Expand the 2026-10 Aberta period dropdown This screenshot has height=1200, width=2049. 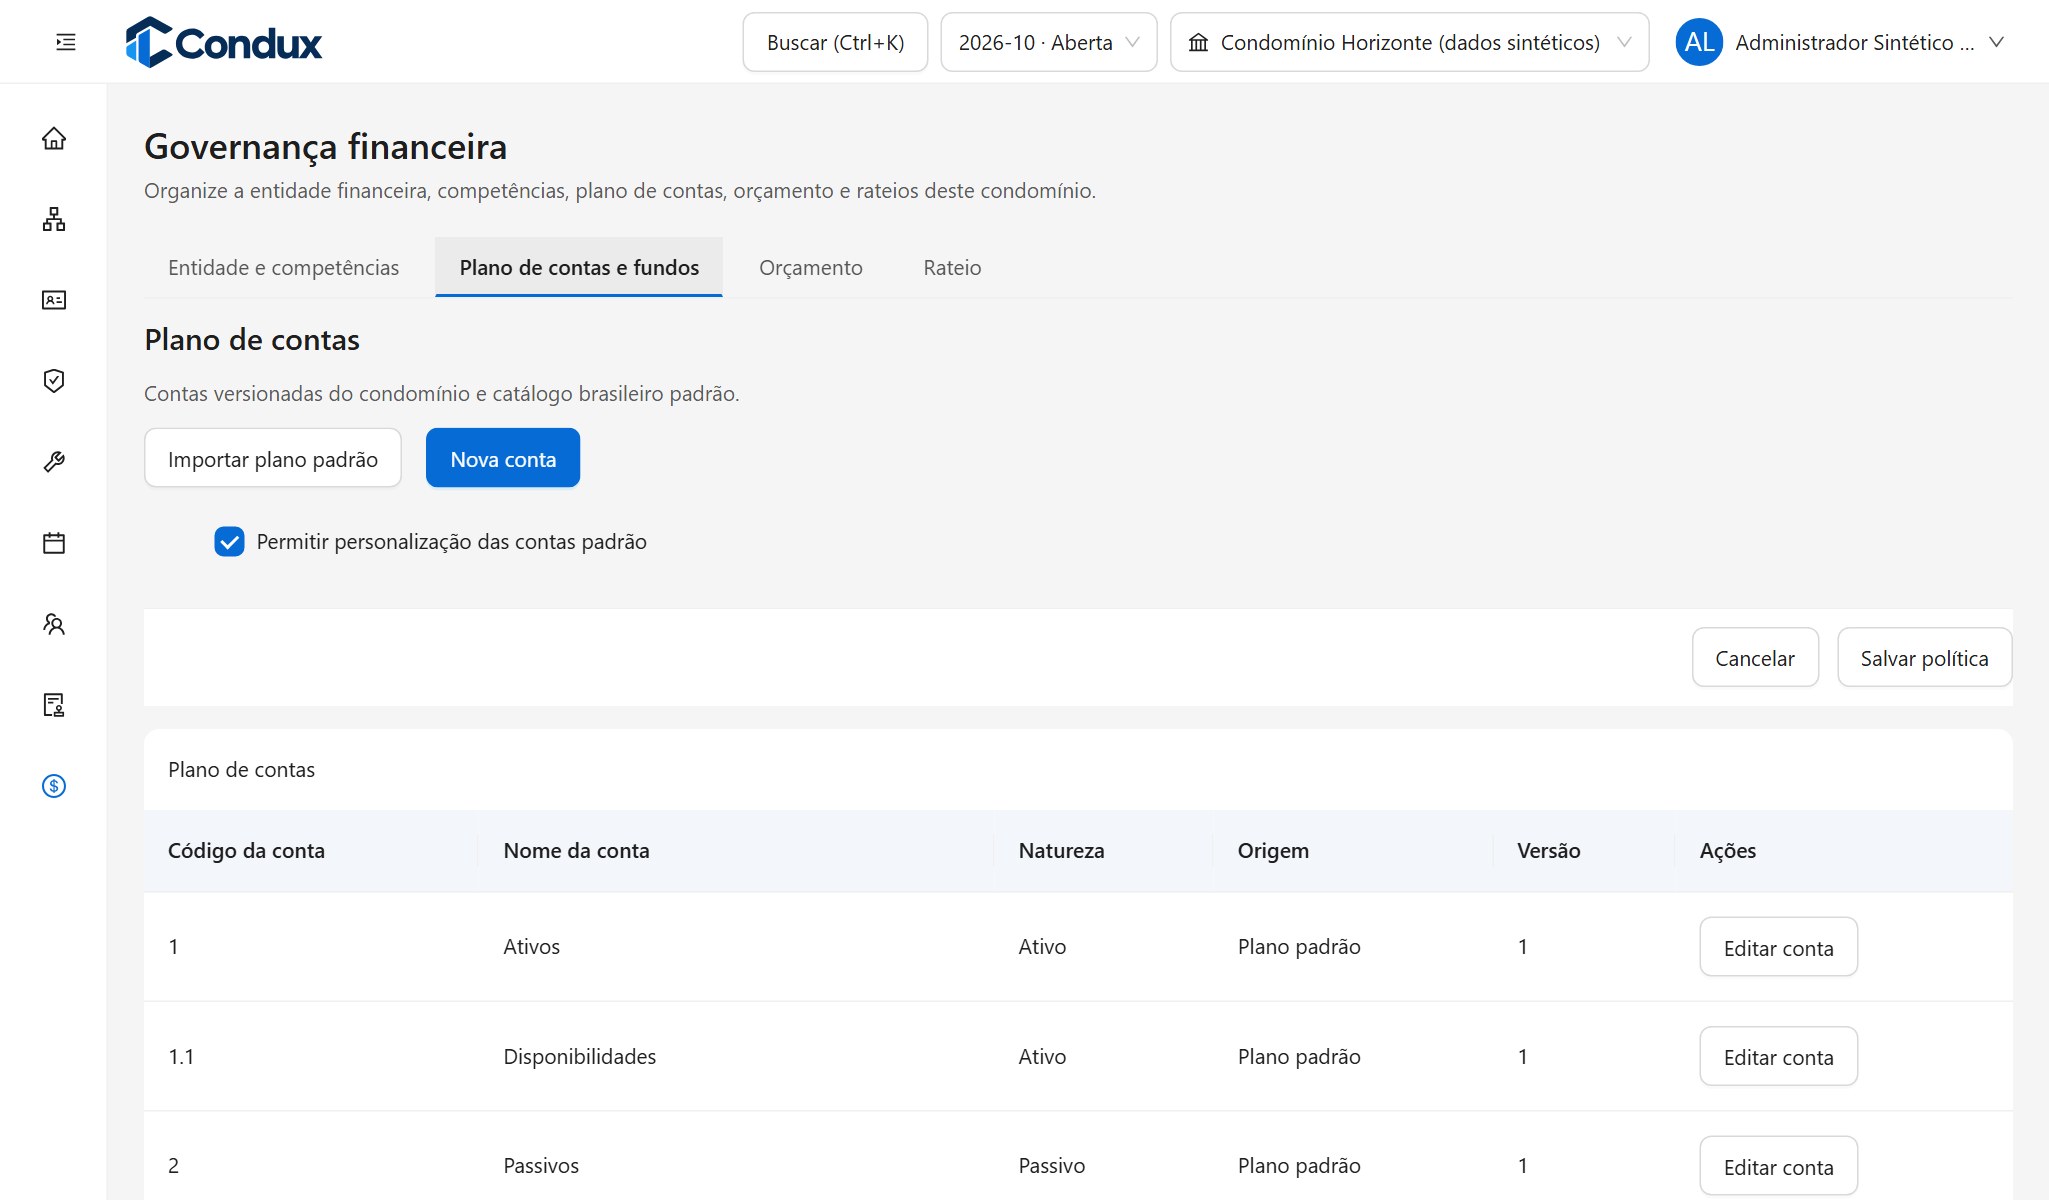click(x=1048, y=42)
